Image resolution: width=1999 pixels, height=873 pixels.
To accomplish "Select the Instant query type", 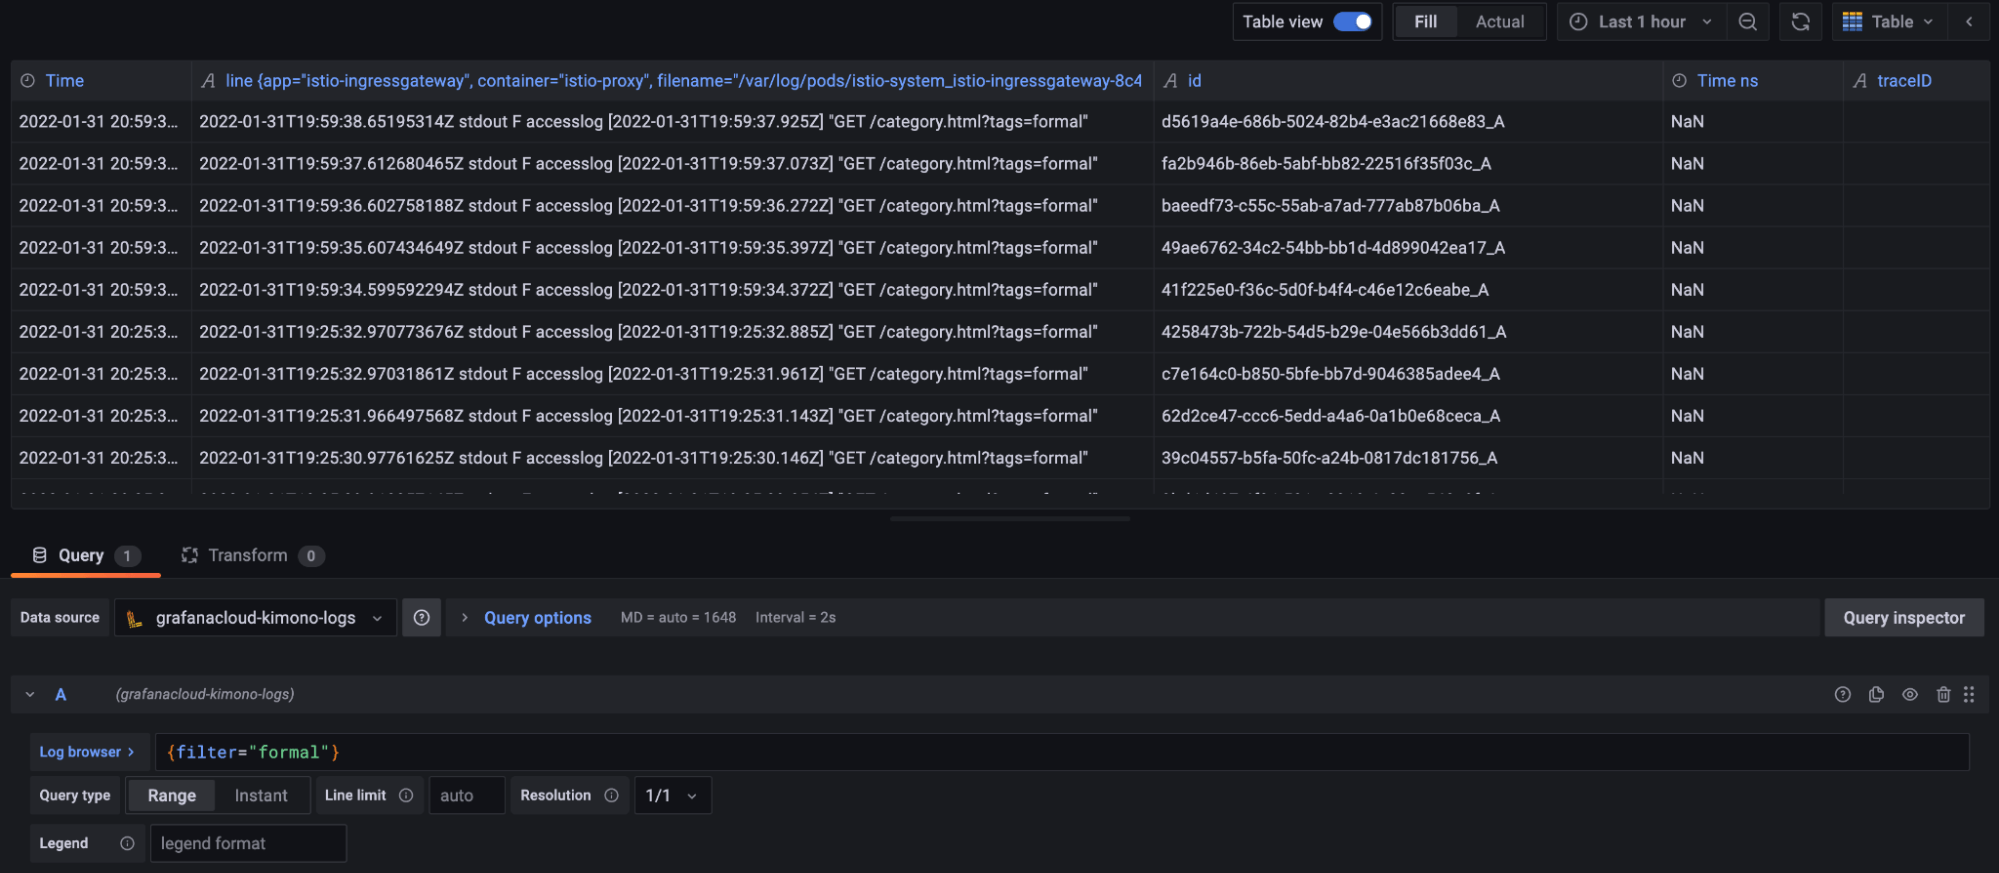I will pyautogui.click(x=261, y=795).
